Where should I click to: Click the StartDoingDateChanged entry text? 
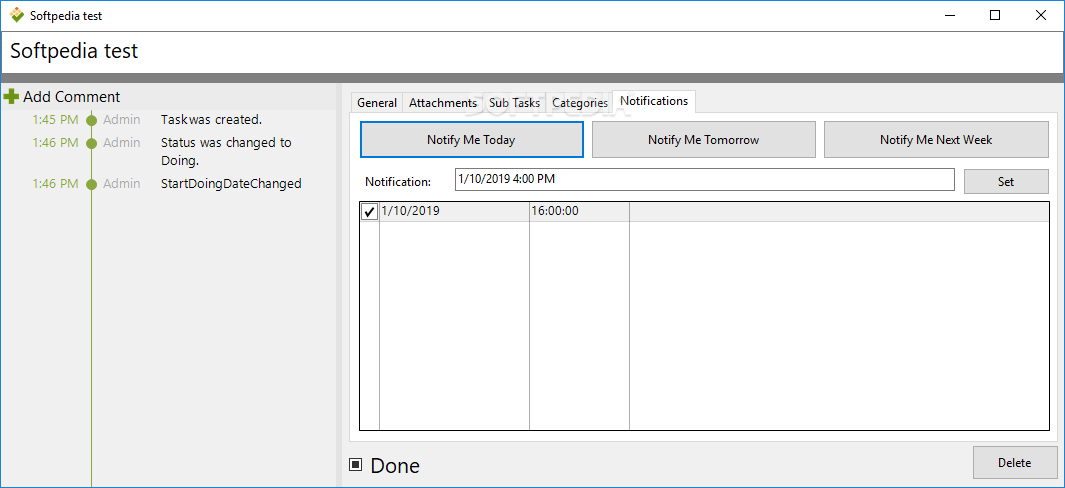(x=231, y=184)
